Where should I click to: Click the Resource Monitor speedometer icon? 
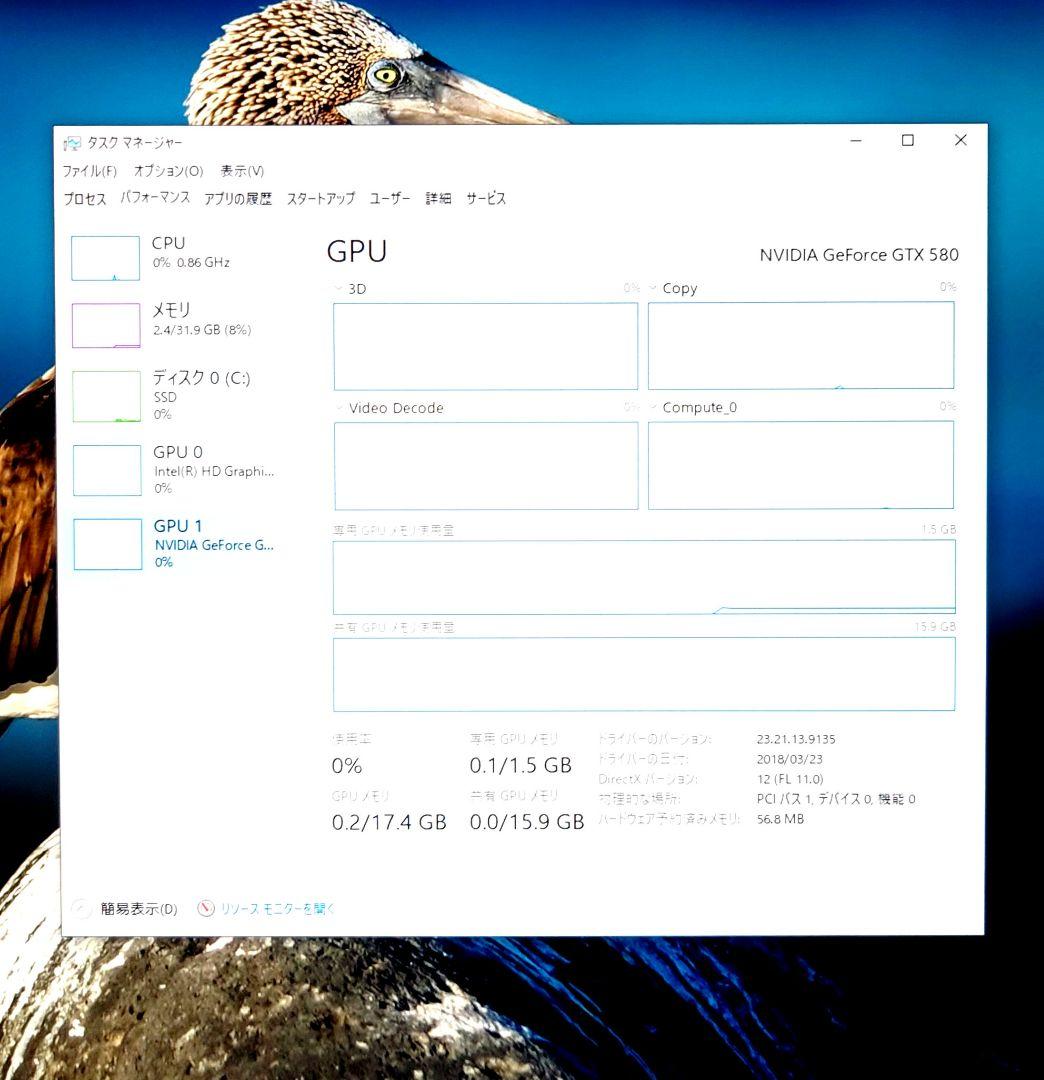tap(205, 908)
